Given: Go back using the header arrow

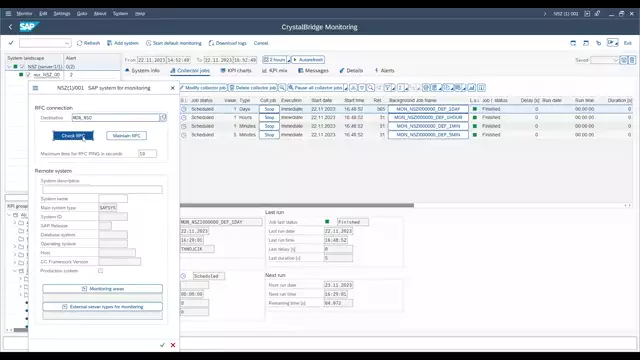Looking at the screenshot, I should (11, 27).
